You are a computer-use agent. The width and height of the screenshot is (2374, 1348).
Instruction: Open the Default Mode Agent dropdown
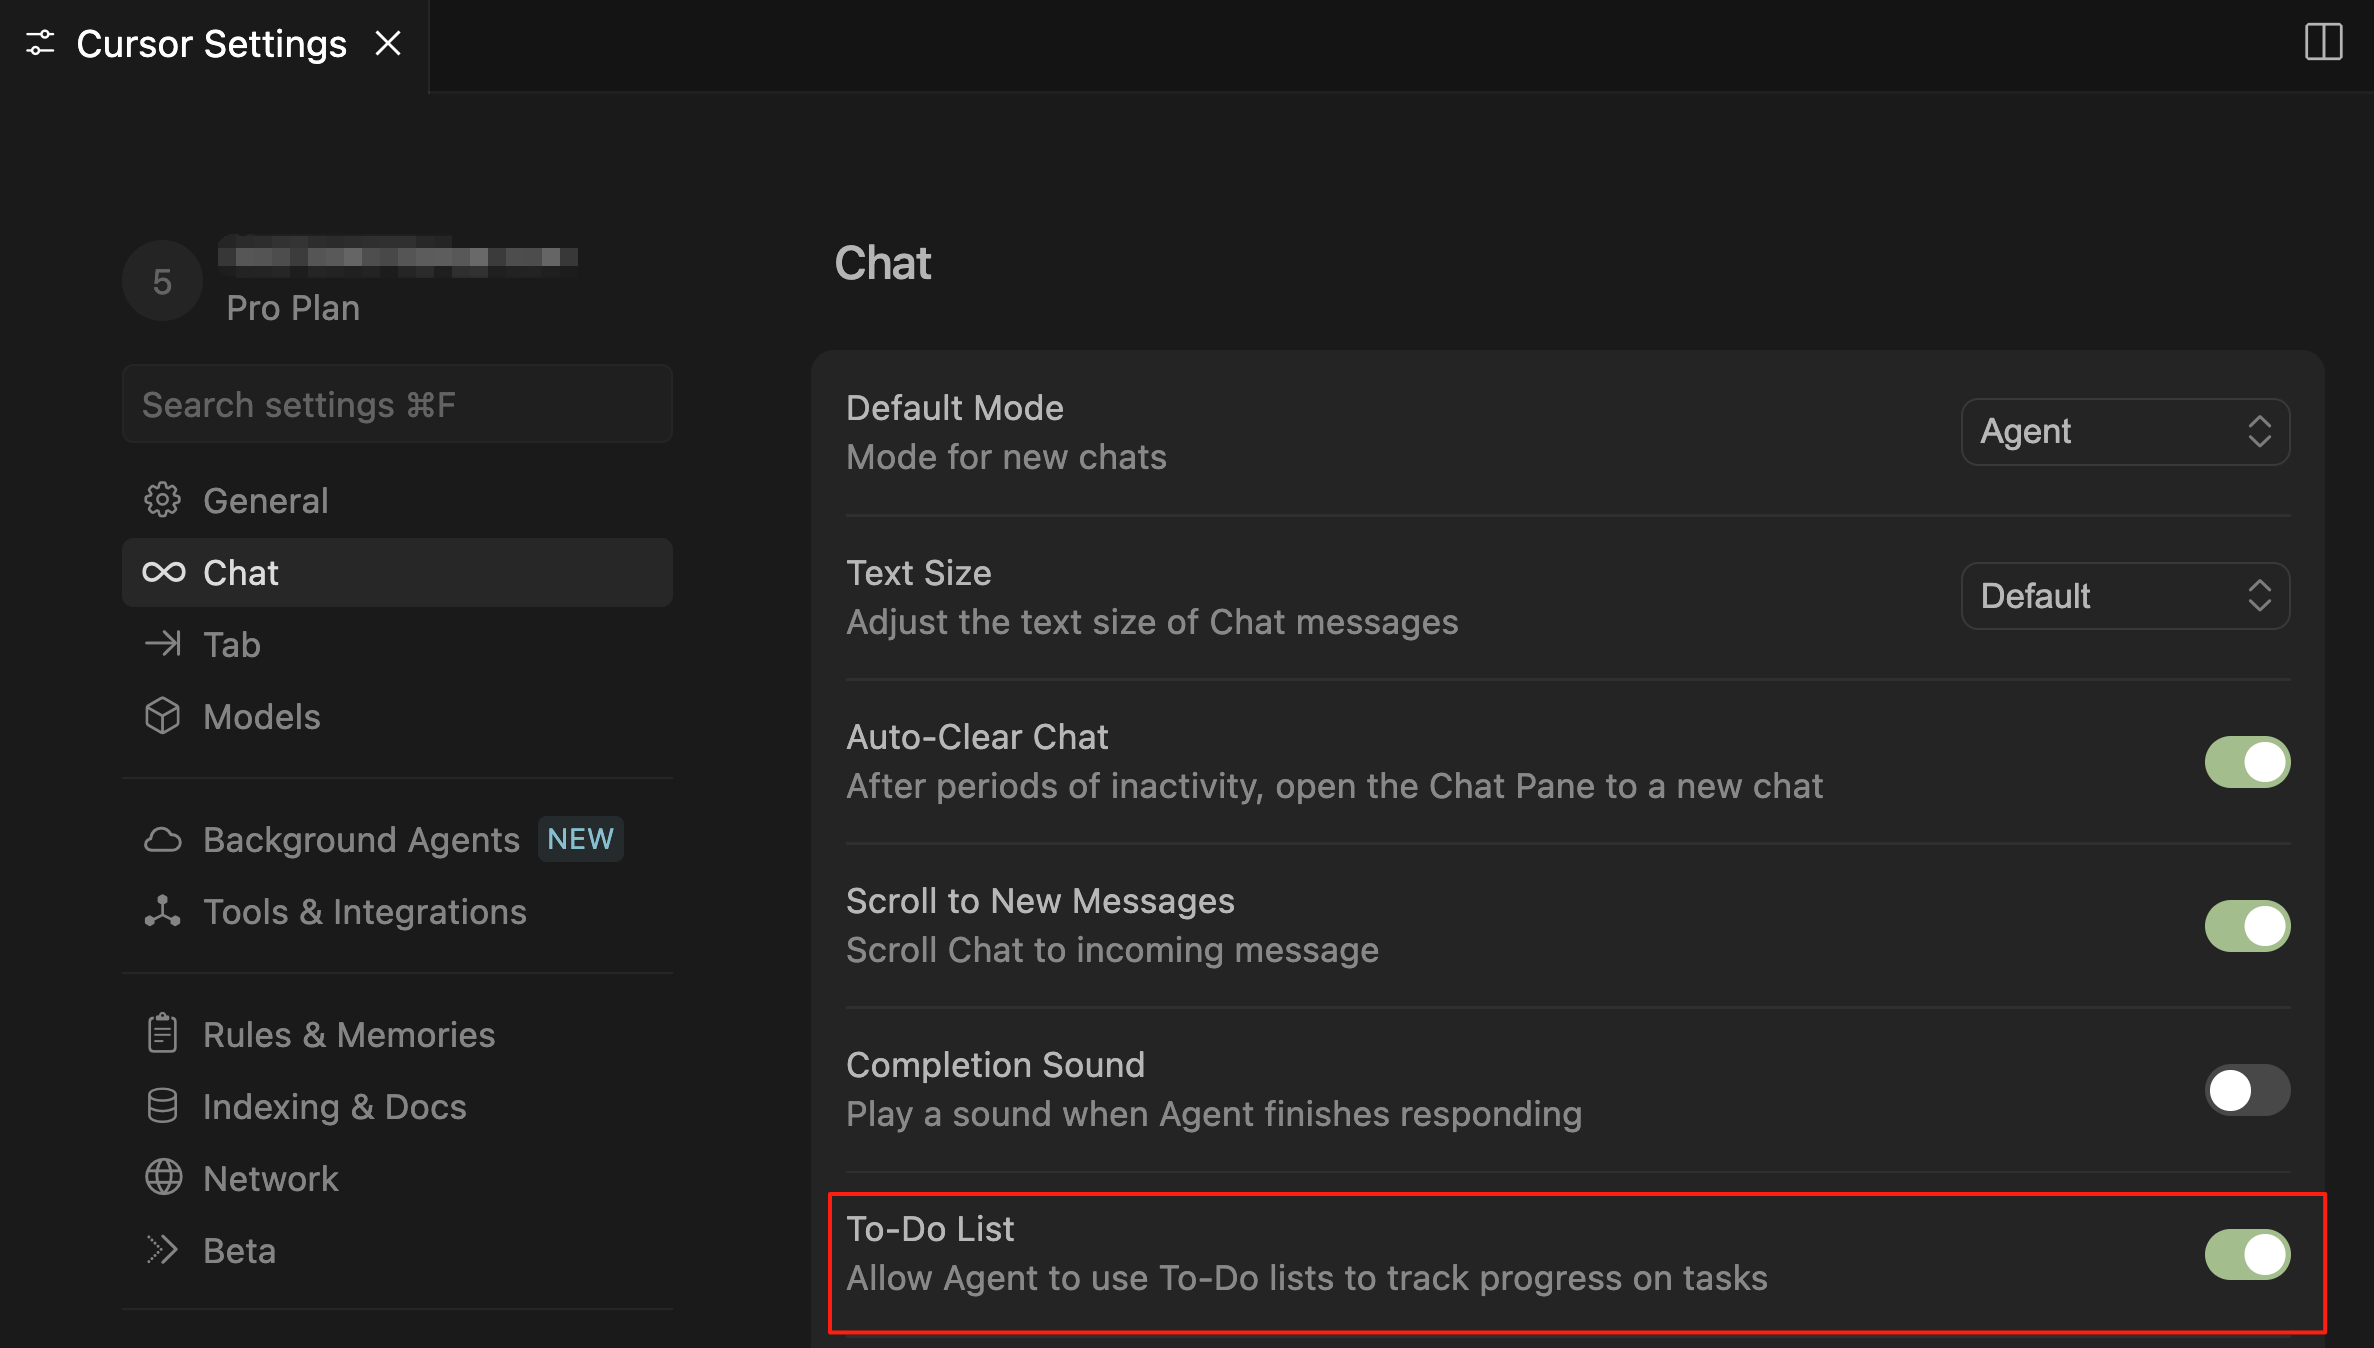coord(2125,432)
